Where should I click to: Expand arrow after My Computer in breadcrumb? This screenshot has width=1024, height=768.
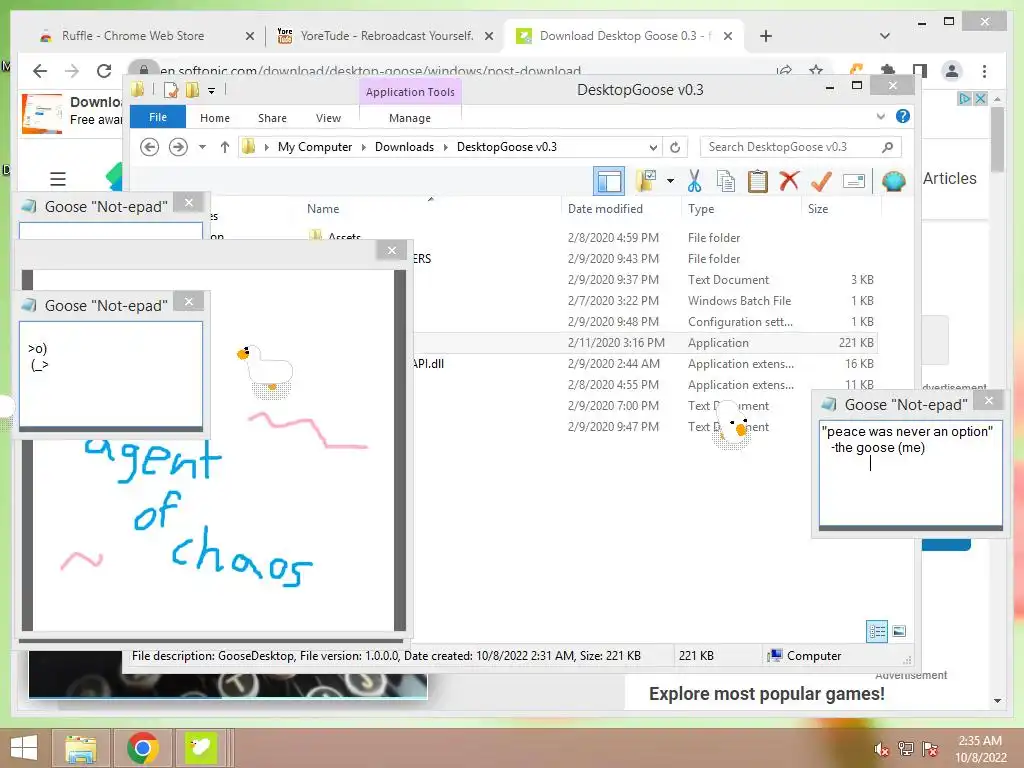point(364,147)
